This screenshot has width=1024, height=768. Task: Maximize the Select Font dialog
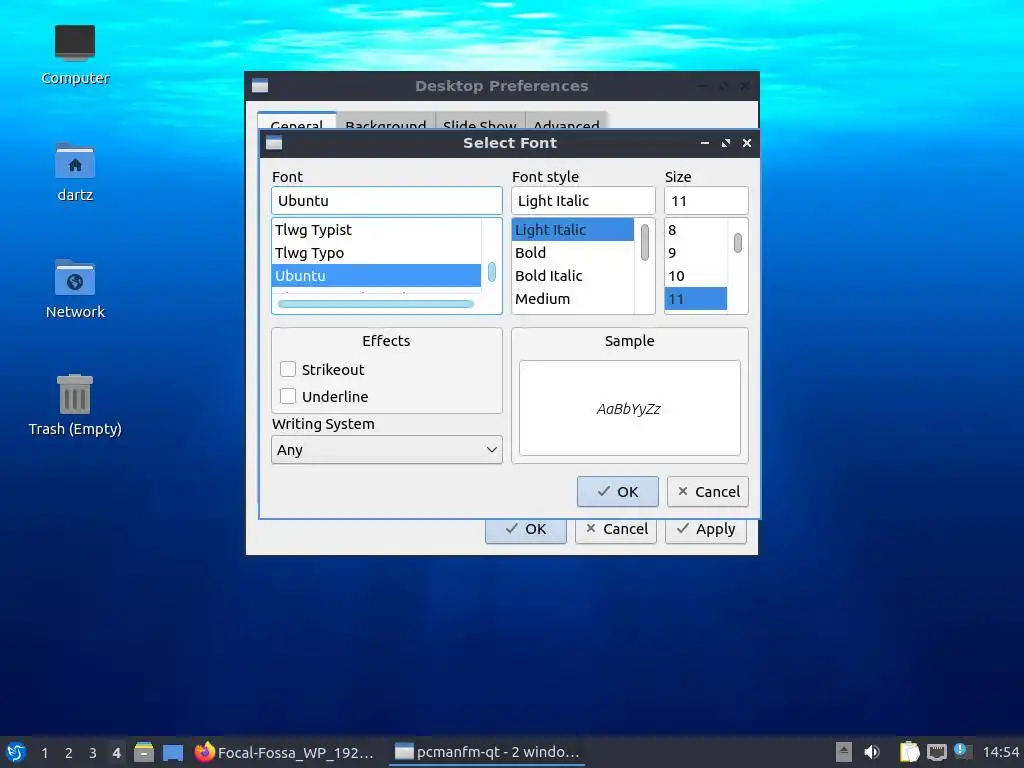point(726,143)
